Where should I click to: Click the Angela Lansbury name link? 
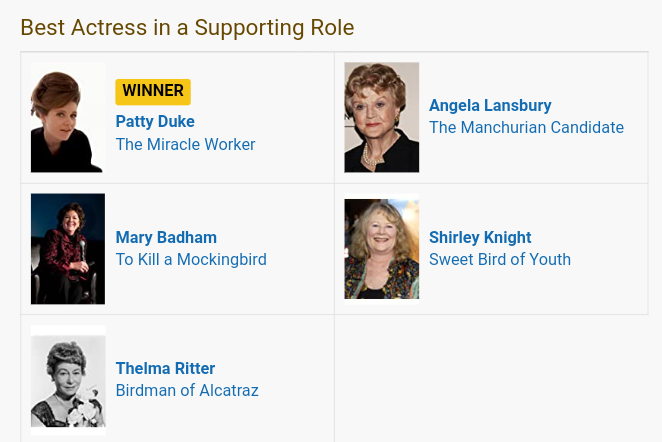click(490, 106)
